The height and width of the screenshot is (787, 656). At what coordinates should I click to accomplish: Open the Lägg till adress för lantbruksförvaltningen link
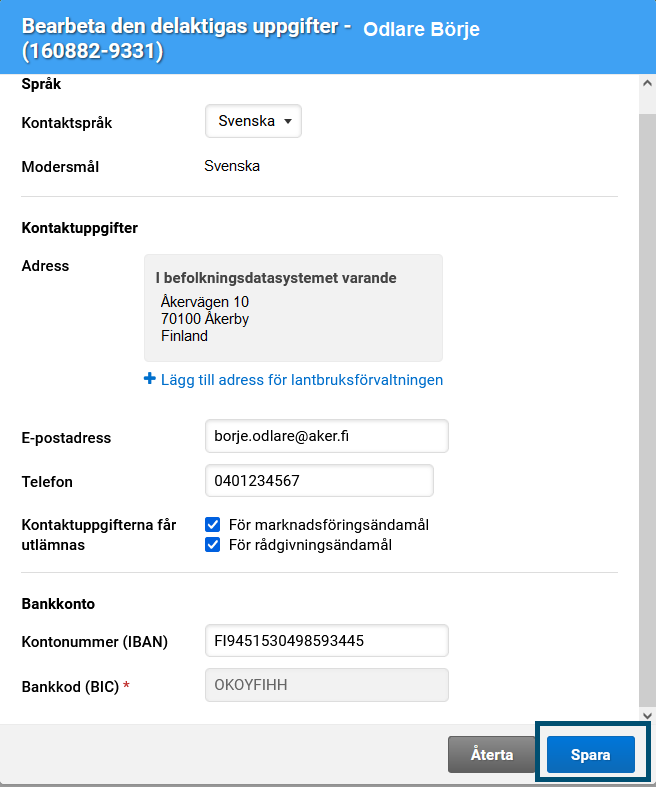(301, 380)
